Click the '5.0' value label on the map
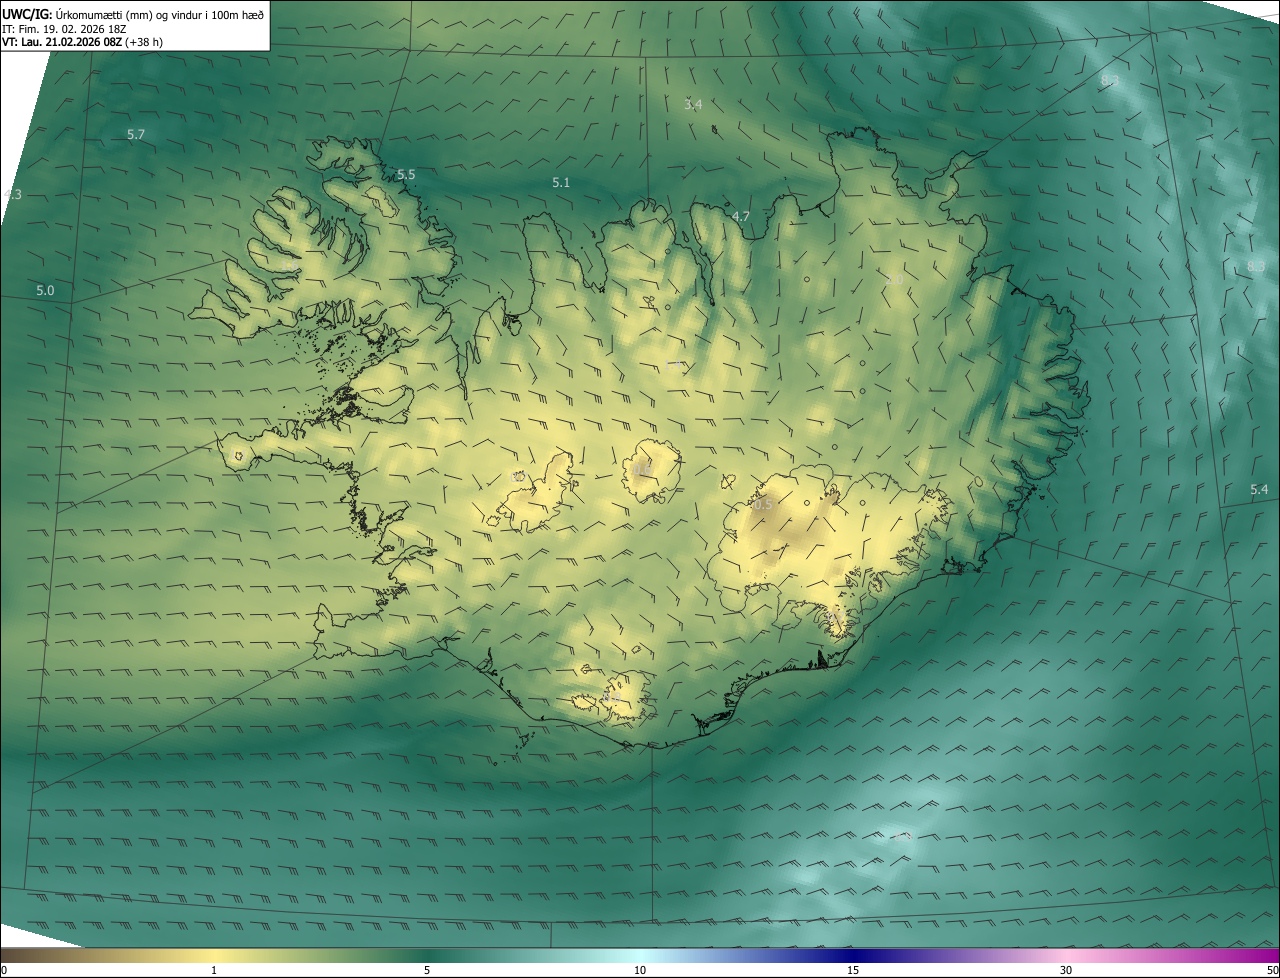The height and width of the screenshot is (978, 1280). 45,290
